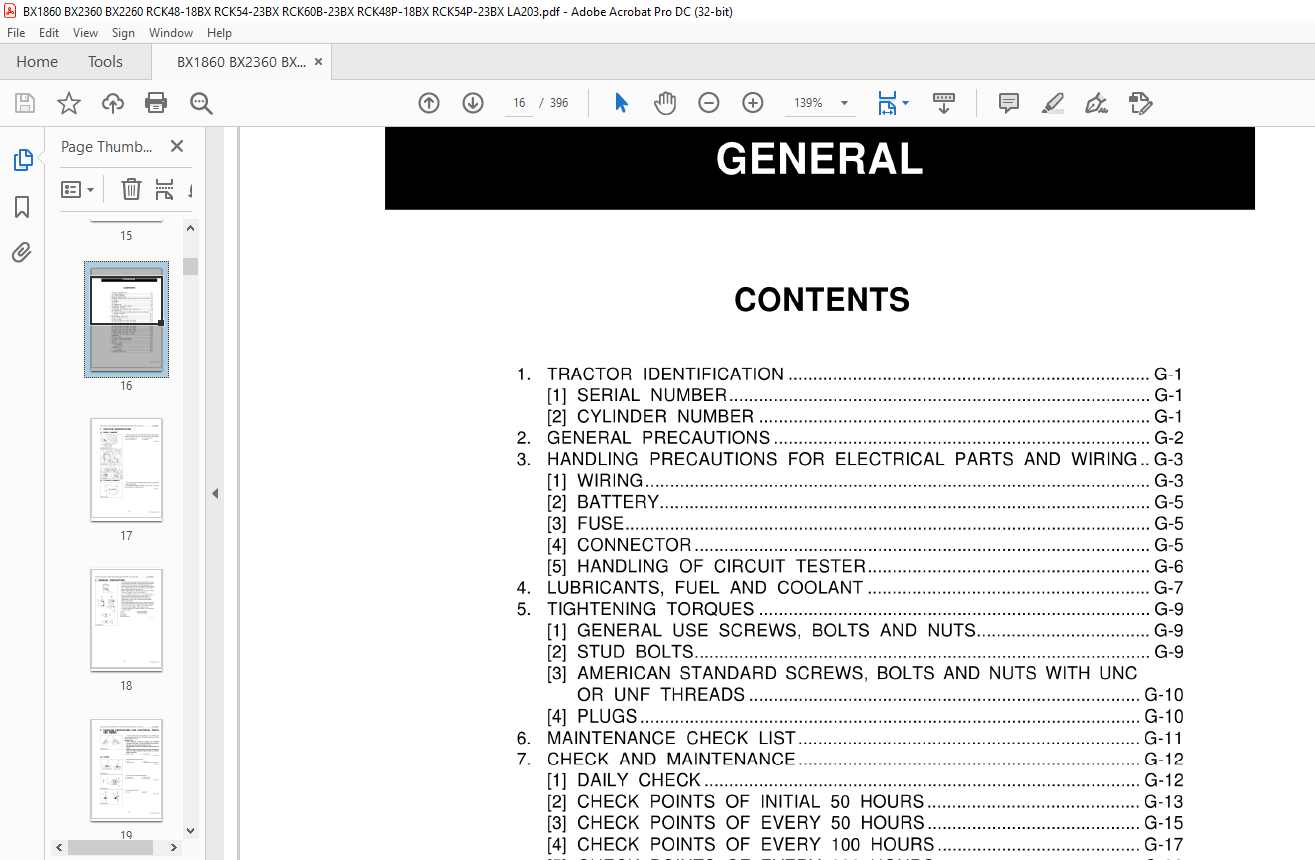Screen dimensions: 1315x860
Task: Switch to the Home tab
Action: pos(37,62)
